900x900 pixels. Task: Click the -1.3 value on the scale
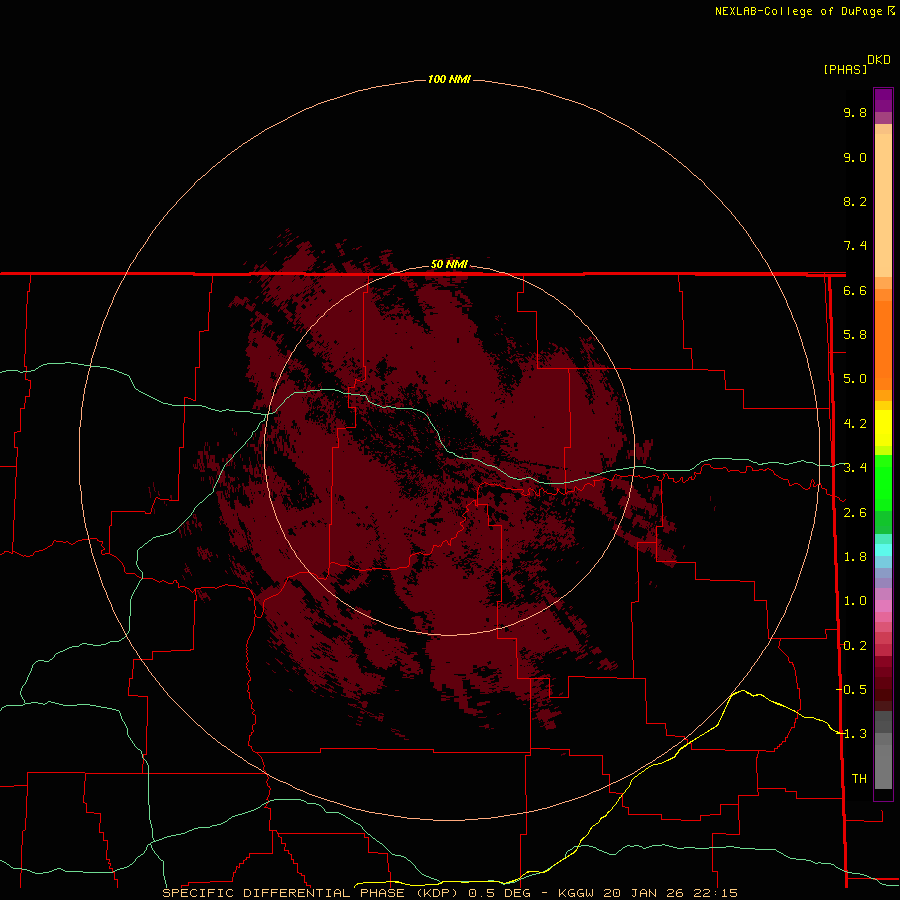click(x=851, y=734)
